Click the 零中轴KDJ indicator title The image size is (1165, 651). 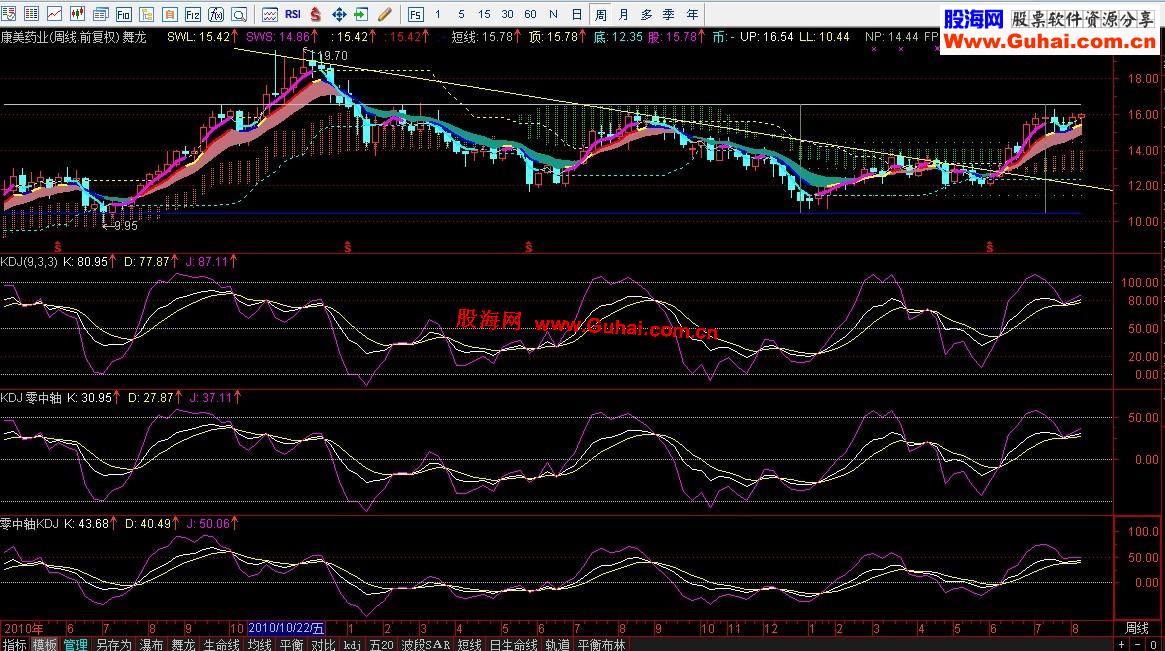pos(29,524)
